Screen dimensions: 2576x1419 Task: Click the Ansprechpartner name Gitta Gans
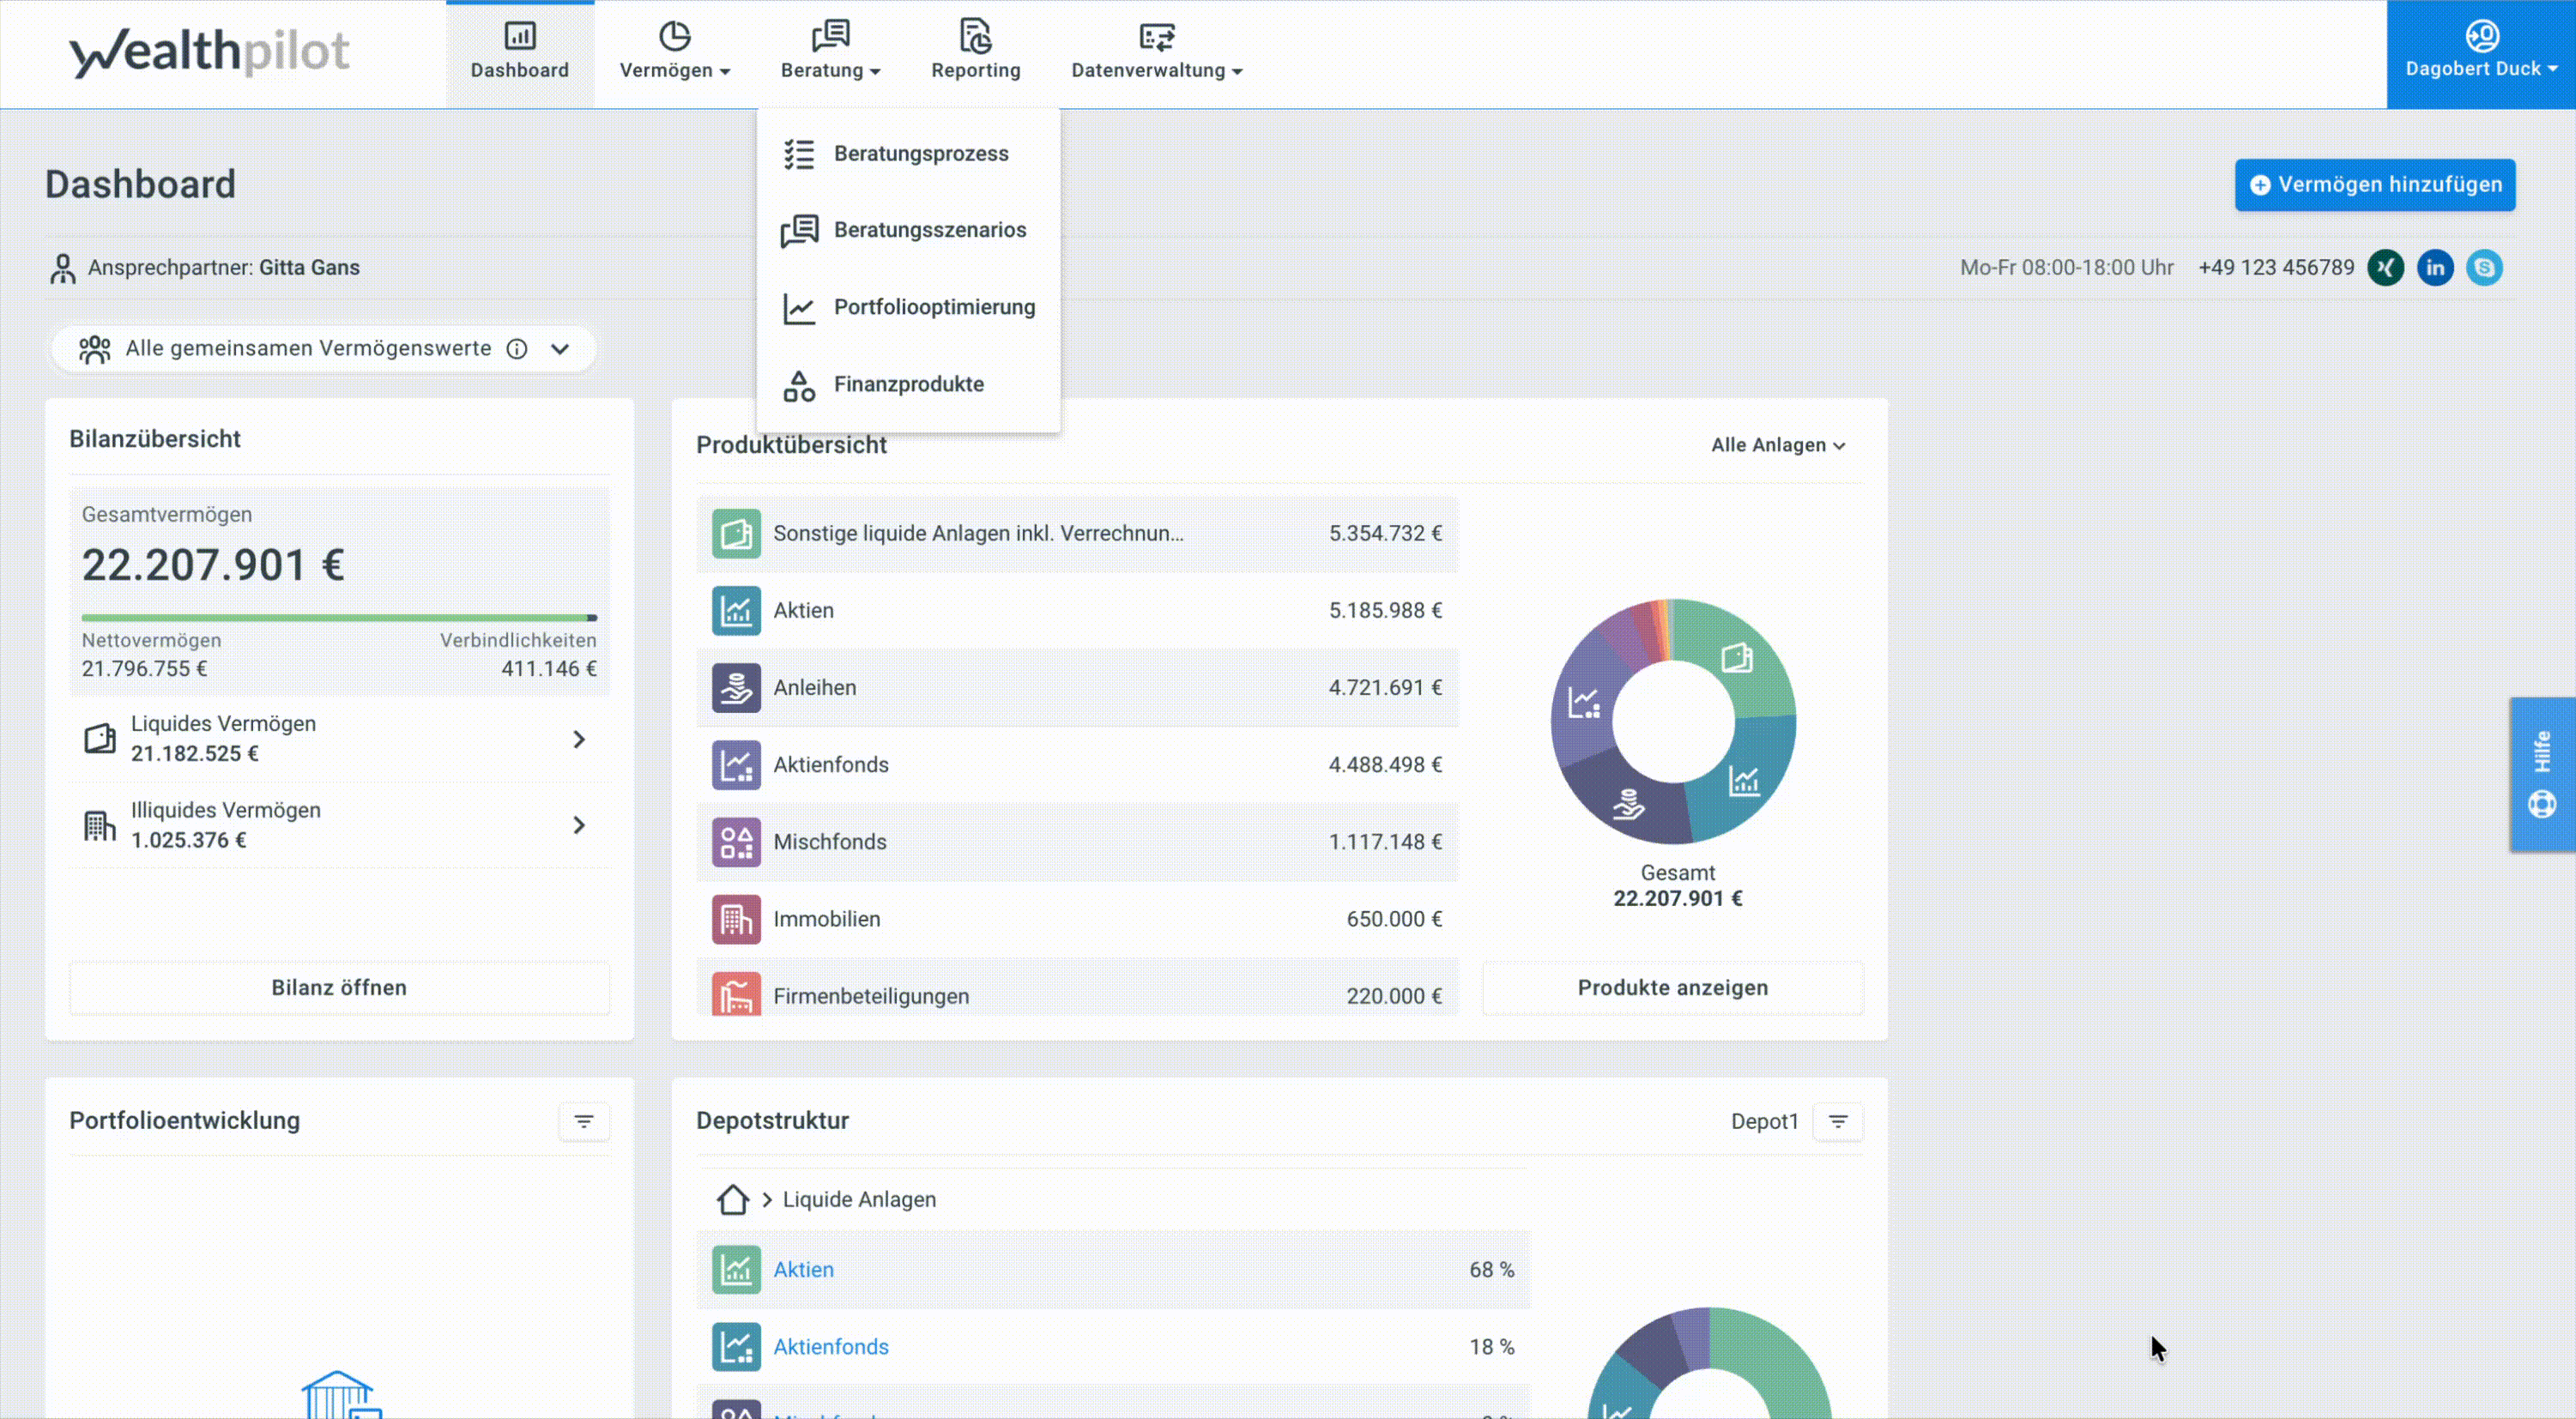pyautogui.click(x=309, y=268)
